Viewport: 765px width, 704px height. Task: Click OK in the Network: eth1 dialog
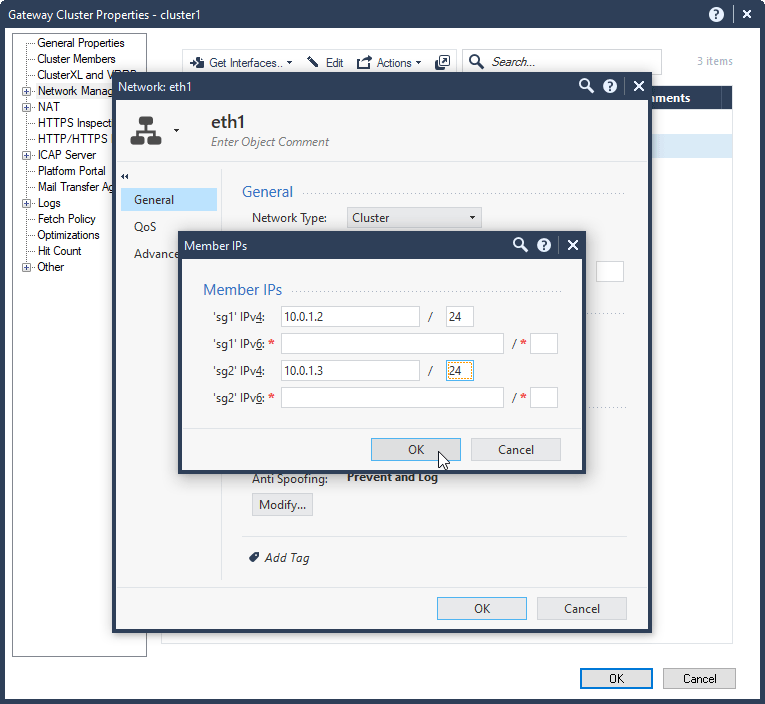tap(482, 608)
